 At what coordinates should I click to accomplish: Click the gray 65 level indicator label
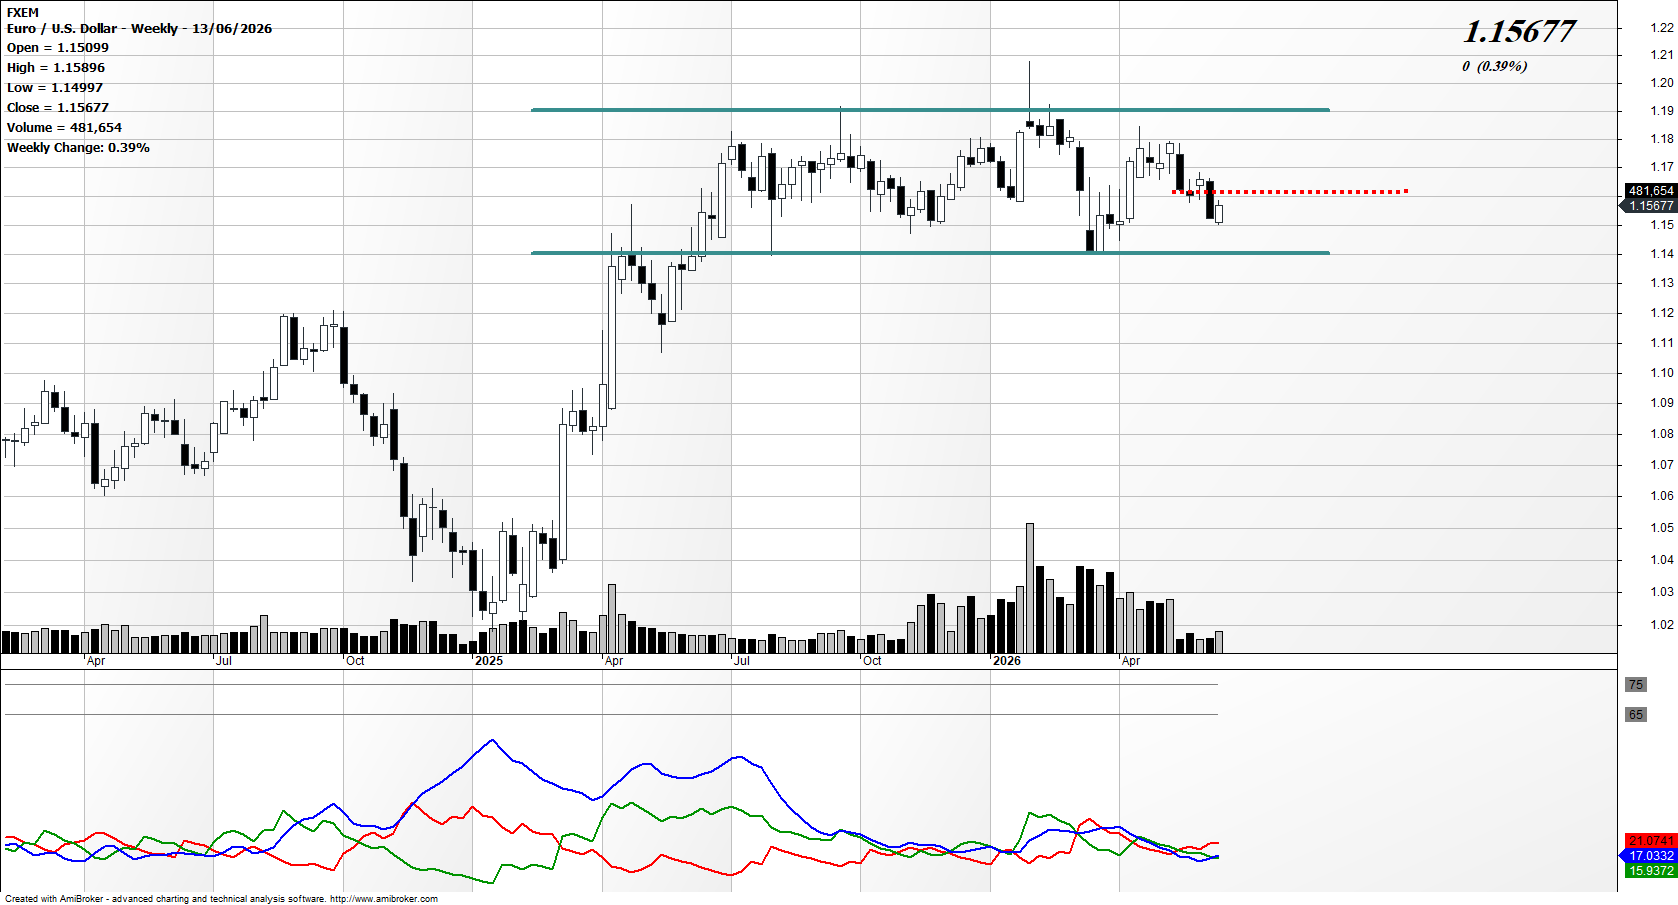[1636, 715]
